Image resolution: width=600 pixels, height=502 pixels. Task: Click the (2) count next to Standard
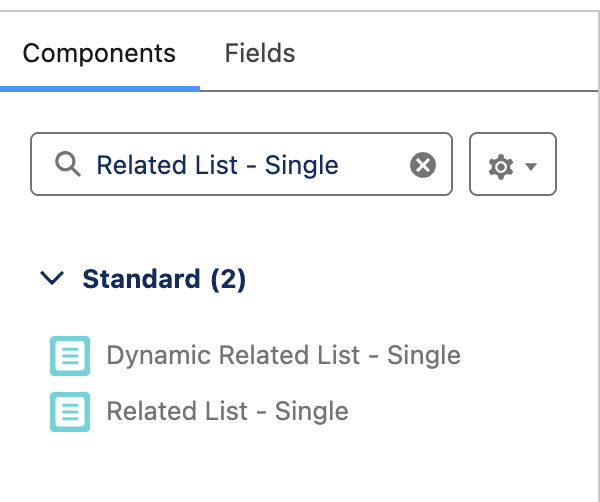pyautogui.click(x=228, y=279)
